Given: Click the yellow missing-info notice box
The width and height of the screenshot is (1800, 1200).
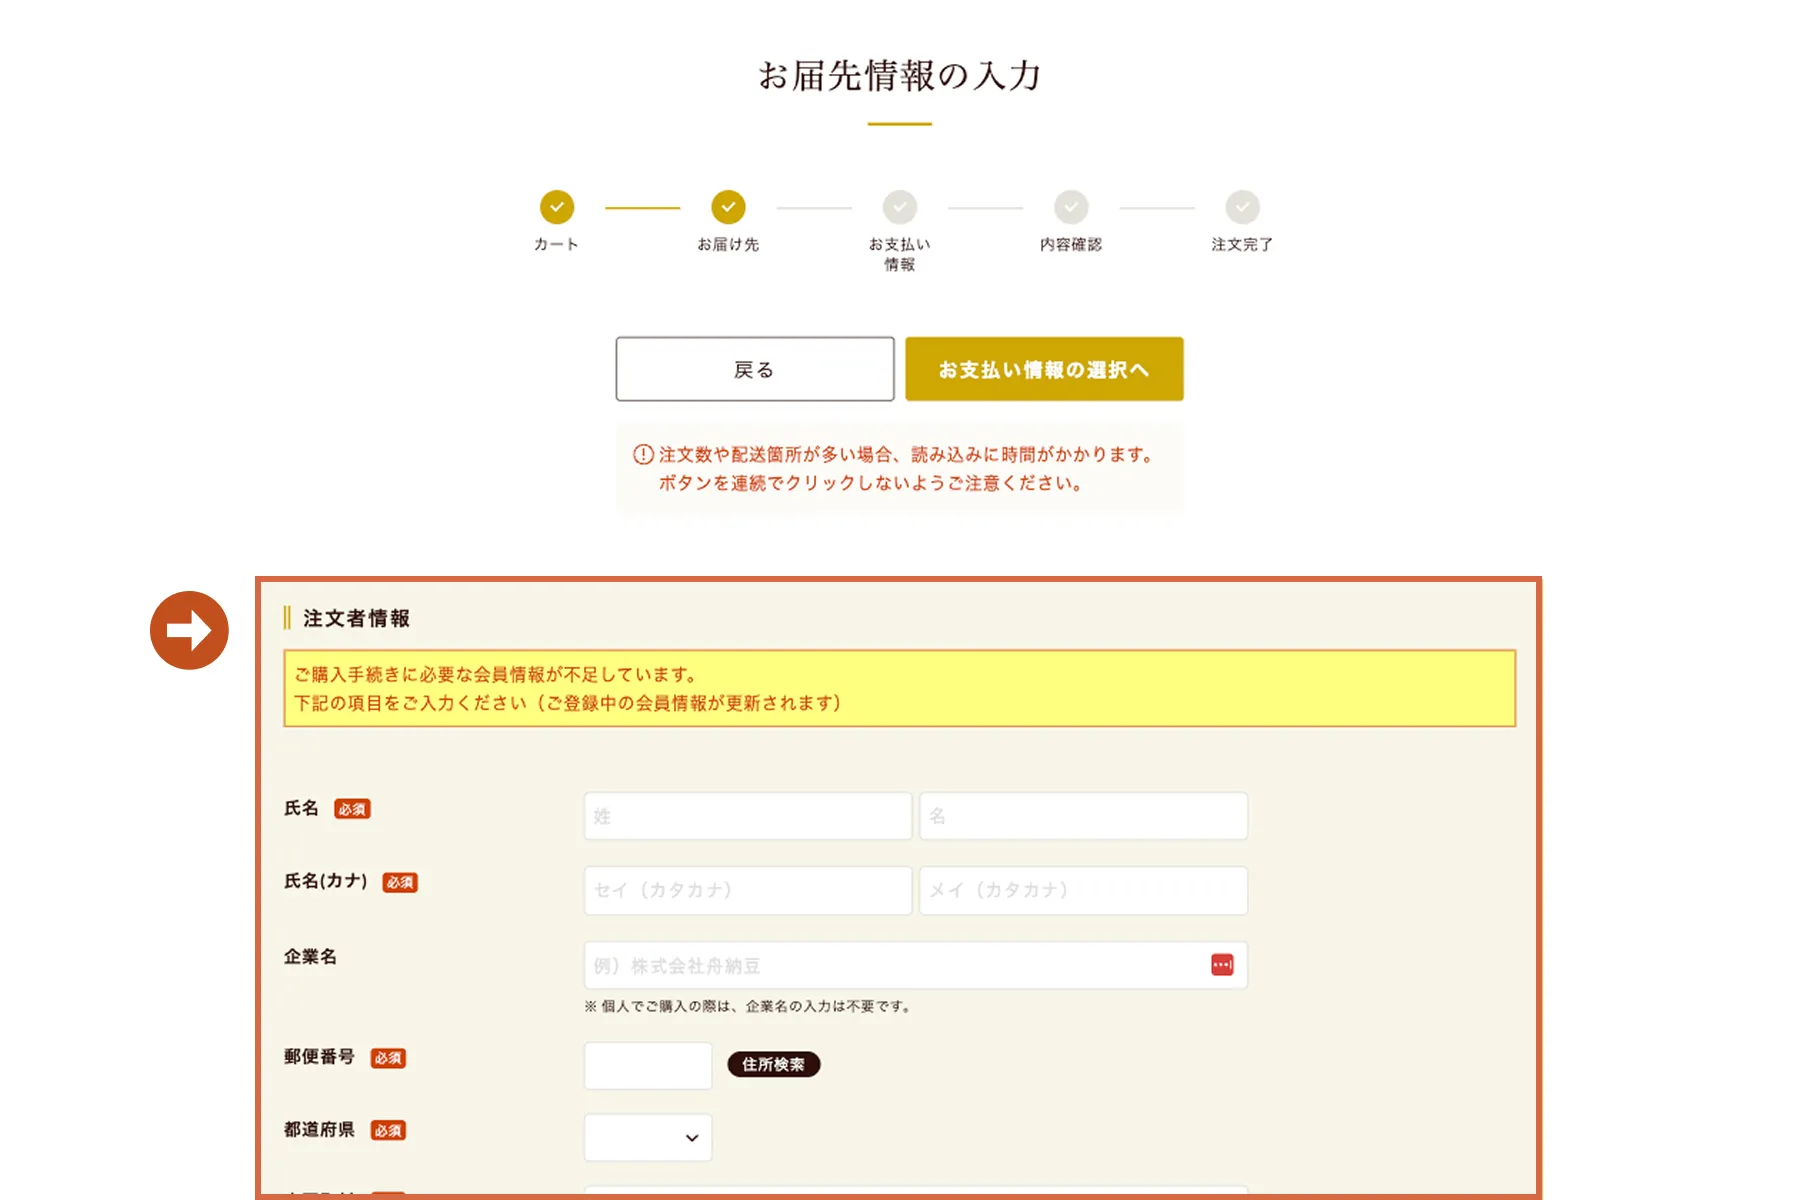Looking at the screenshot, I should click(900, 688).
